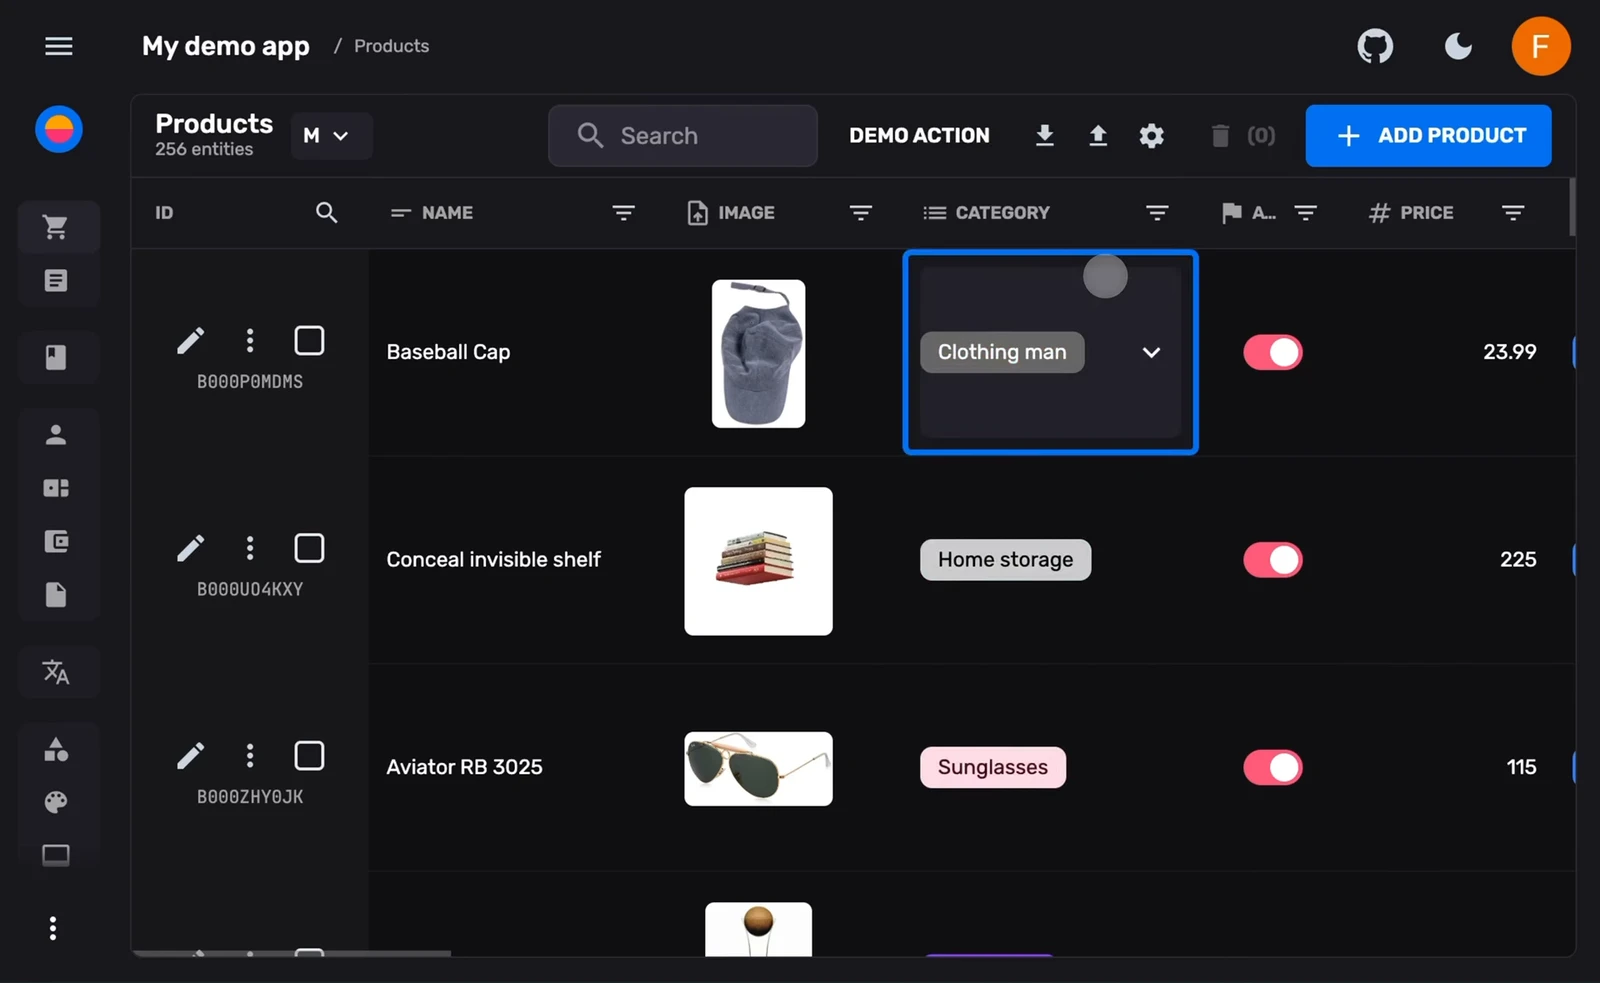Open the hamburger navigation menu
This screenshot has height=983, width=1600.
59,46
